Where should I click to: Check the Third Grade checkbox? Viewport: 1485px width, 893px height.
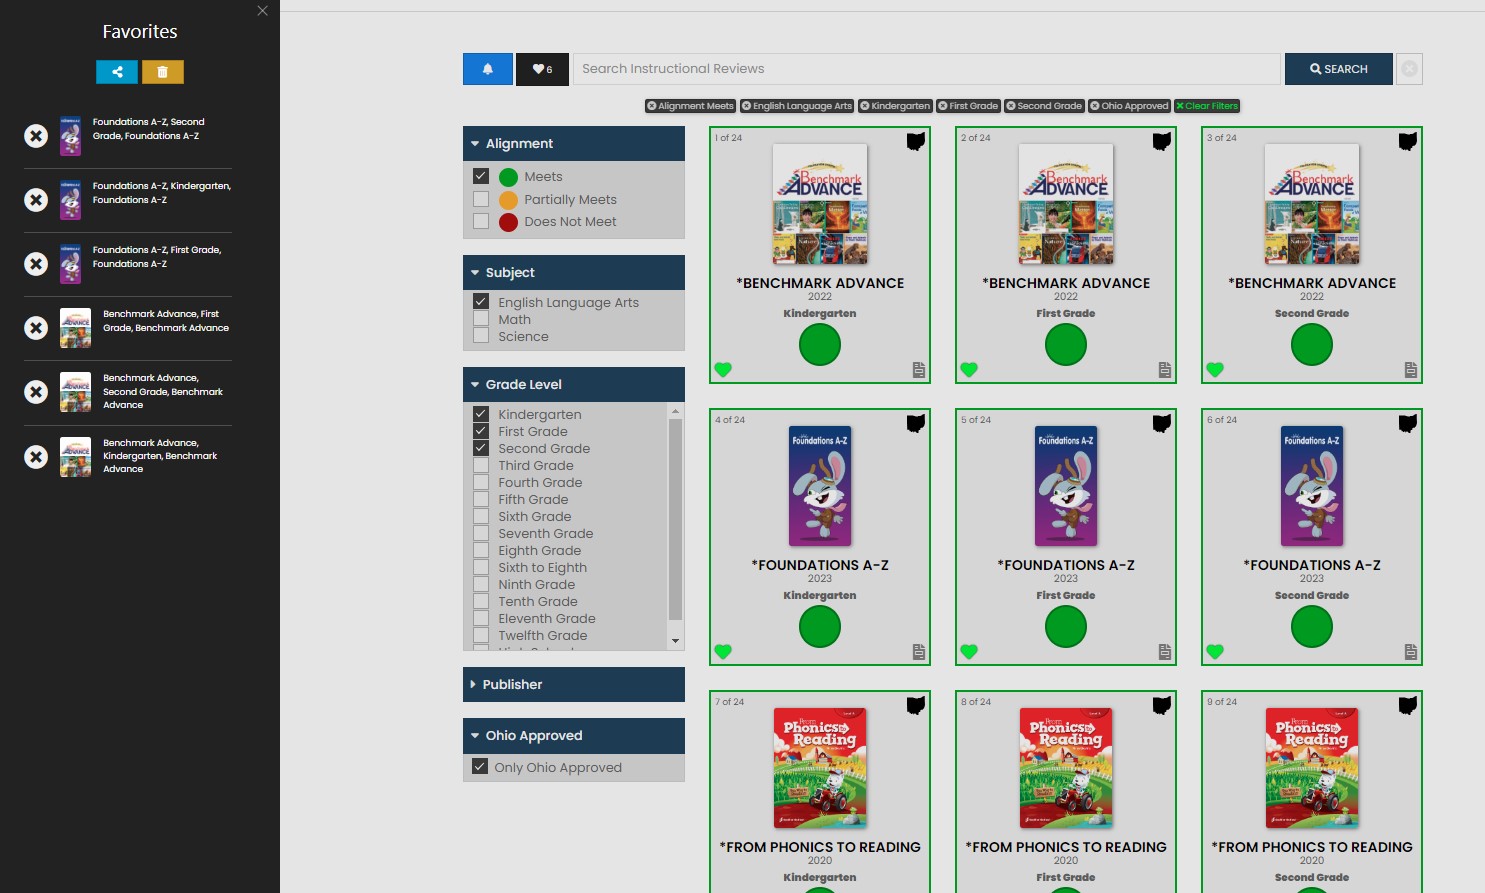481,465
